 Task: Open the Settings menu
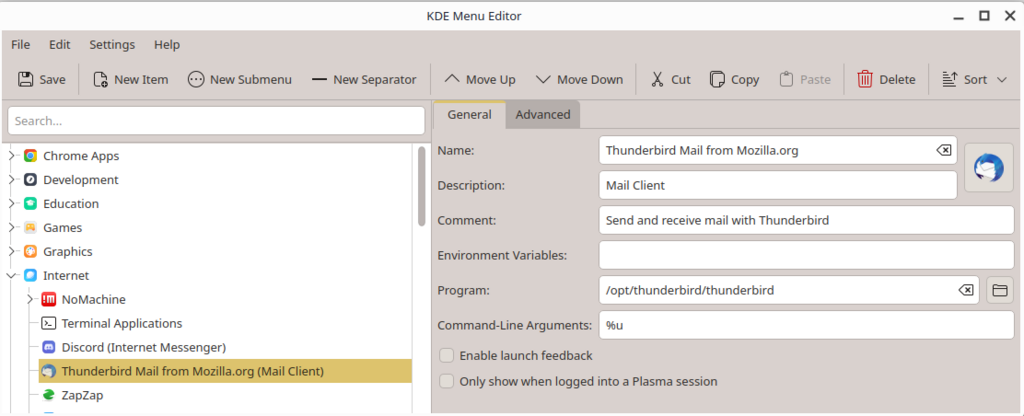[112, 44]
